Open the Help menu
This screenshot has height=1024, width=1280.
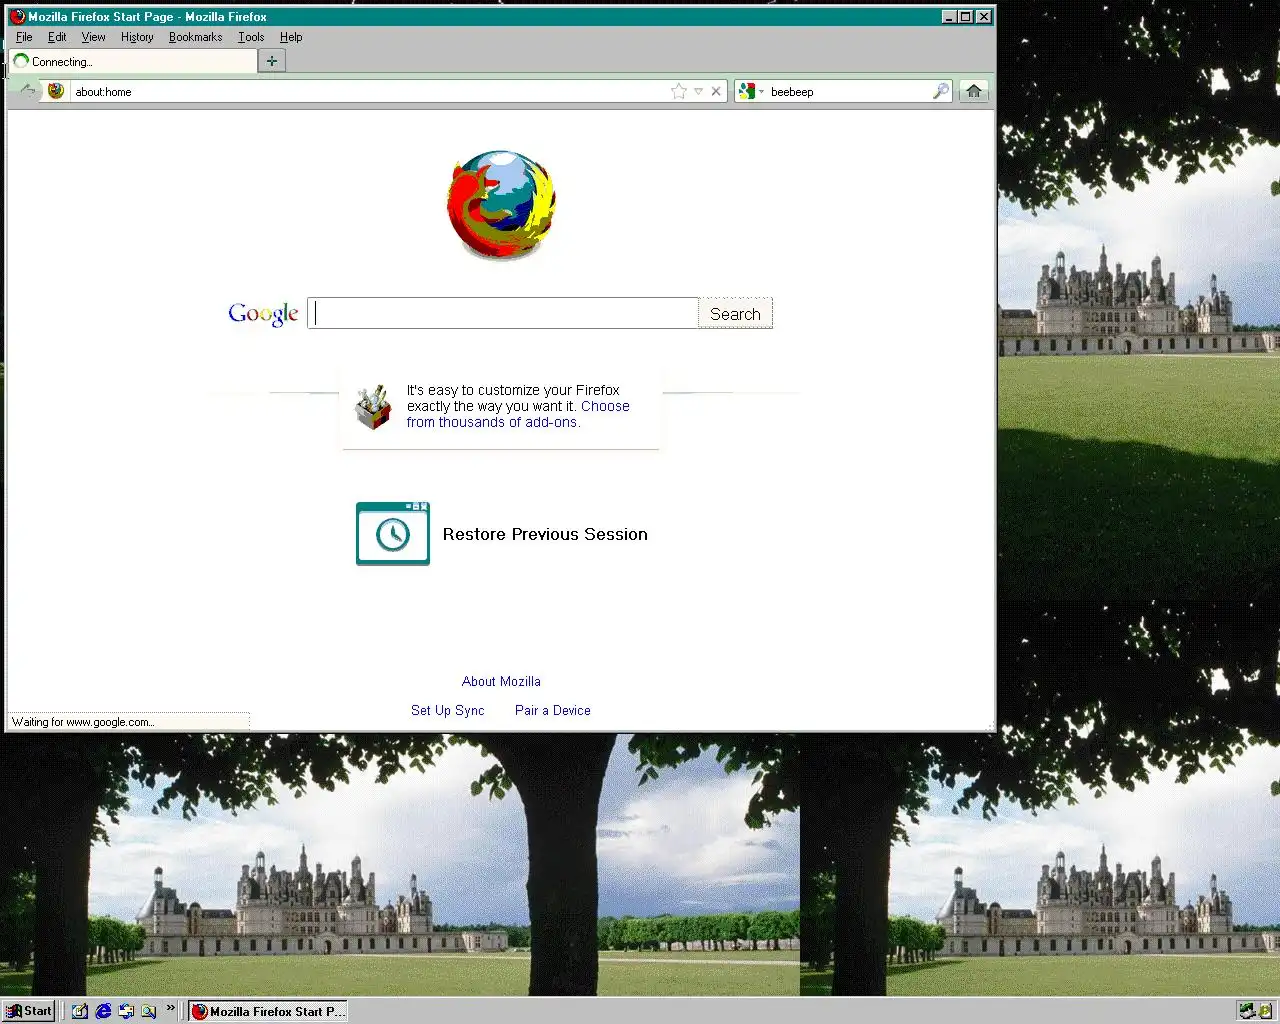pos(291,37)
